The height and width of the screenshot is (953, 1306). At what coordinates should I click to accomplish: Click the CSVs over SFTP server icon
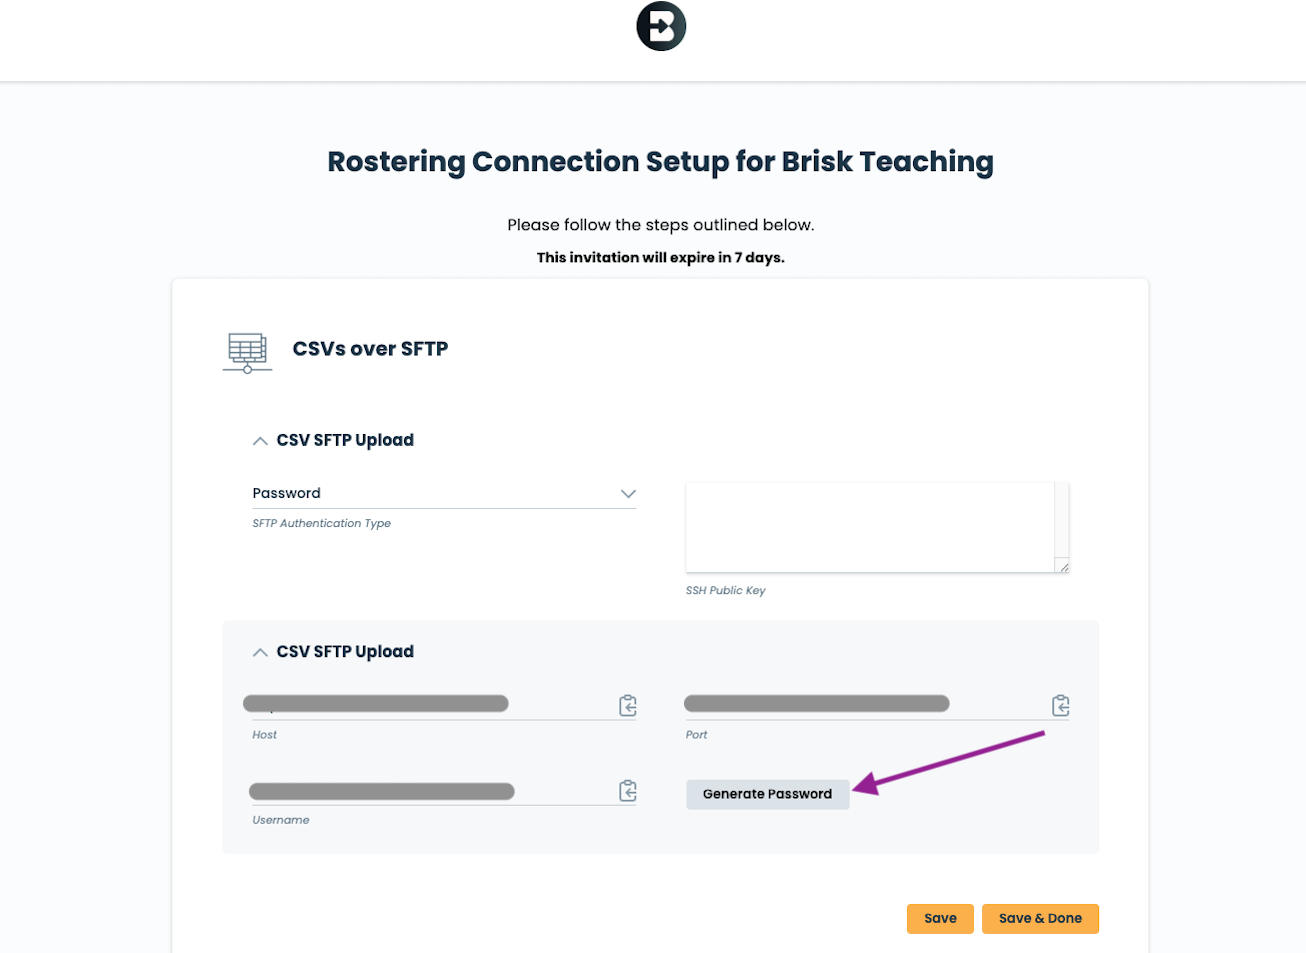(247, 352)
